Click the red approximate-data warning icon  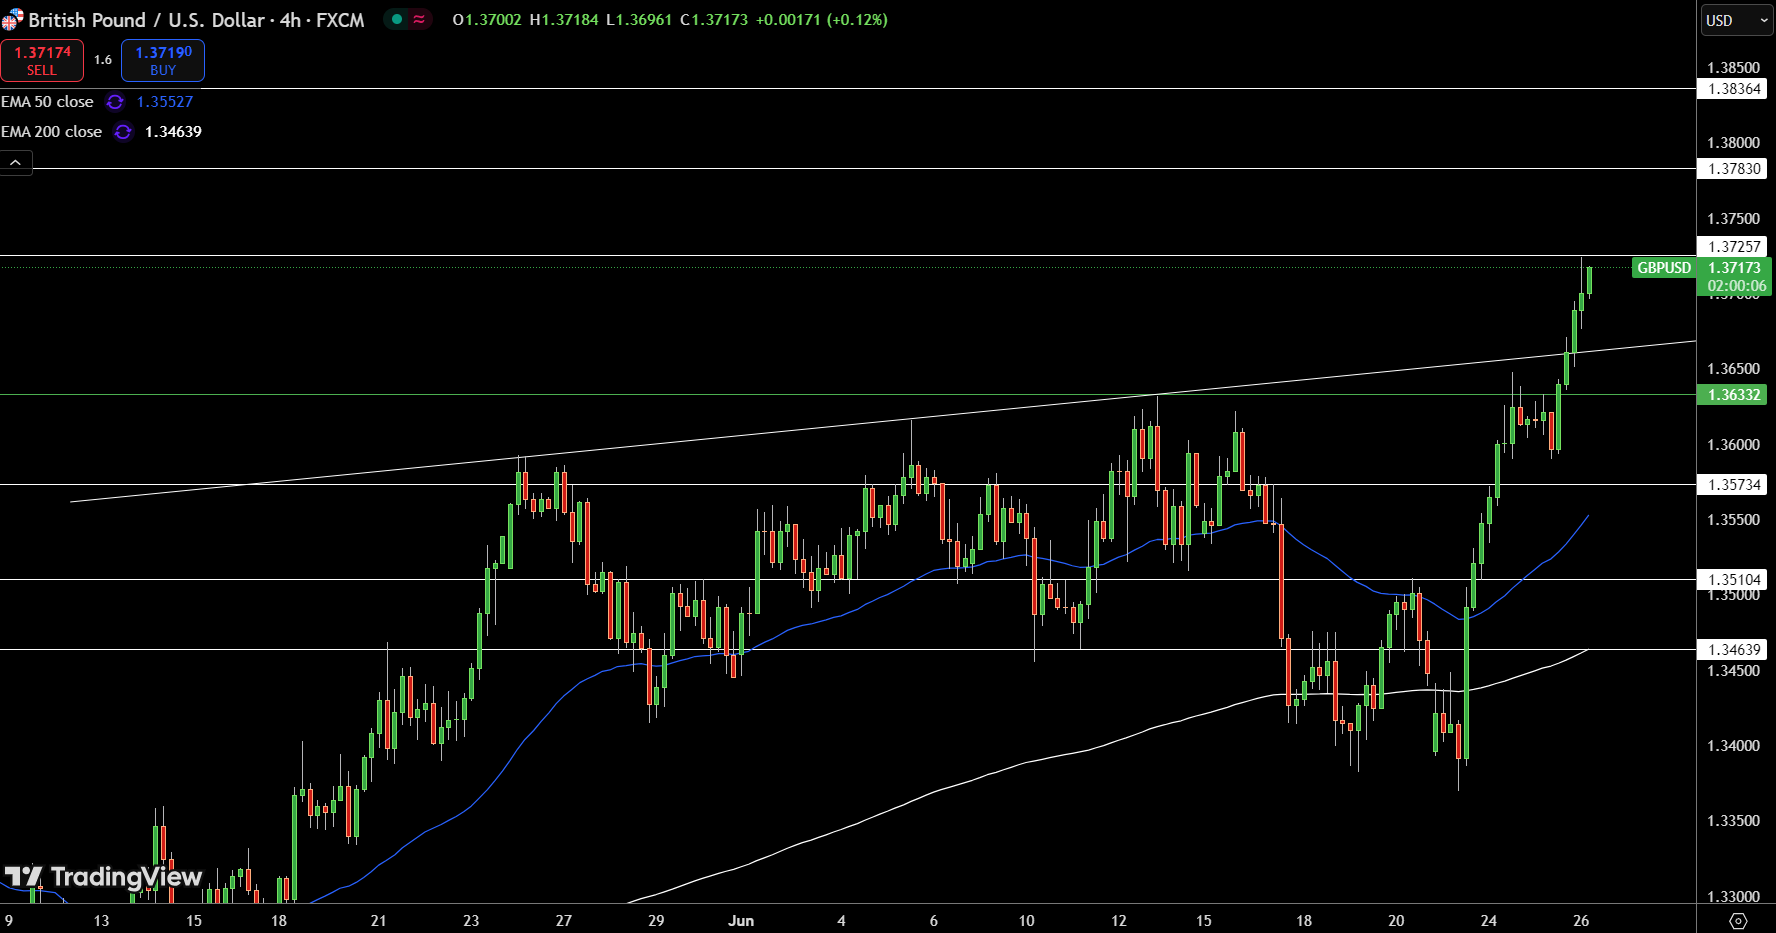click(x=419, y=20)
